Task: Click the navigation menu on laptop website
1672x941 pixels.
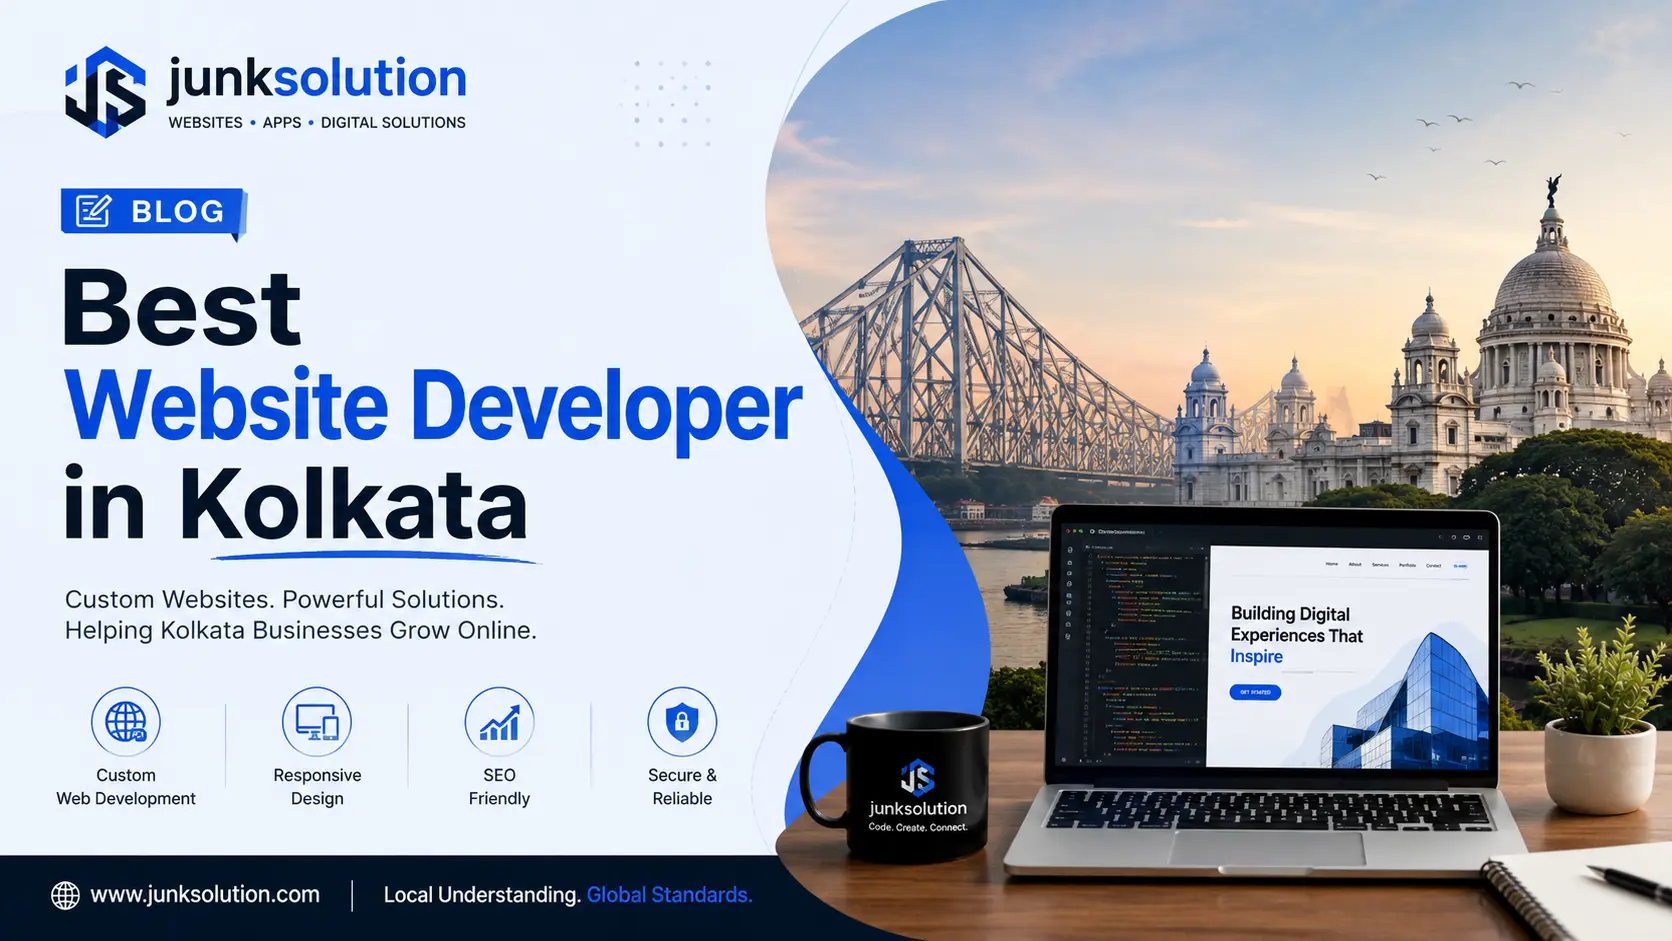Action: (x=1397, y=565)
